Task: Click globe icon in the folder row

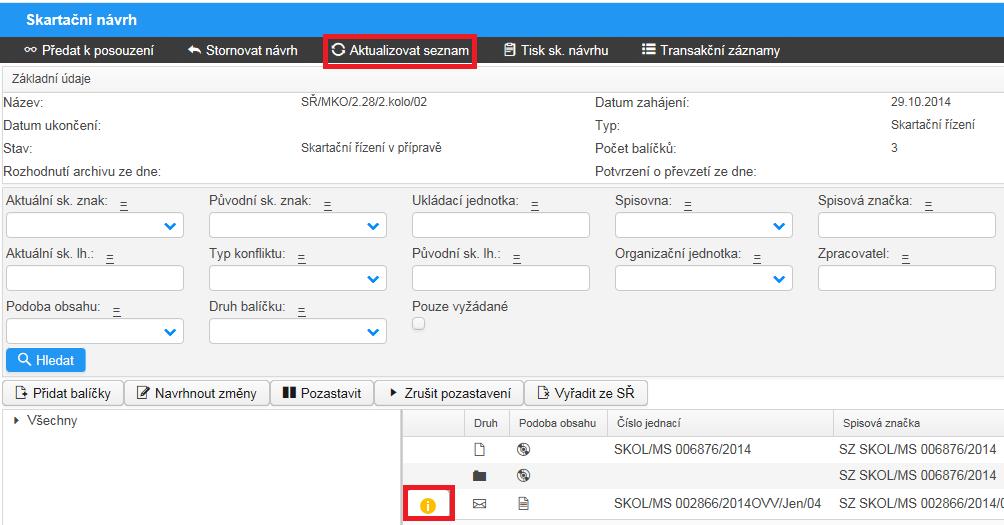Action: (x=523, y=475)
